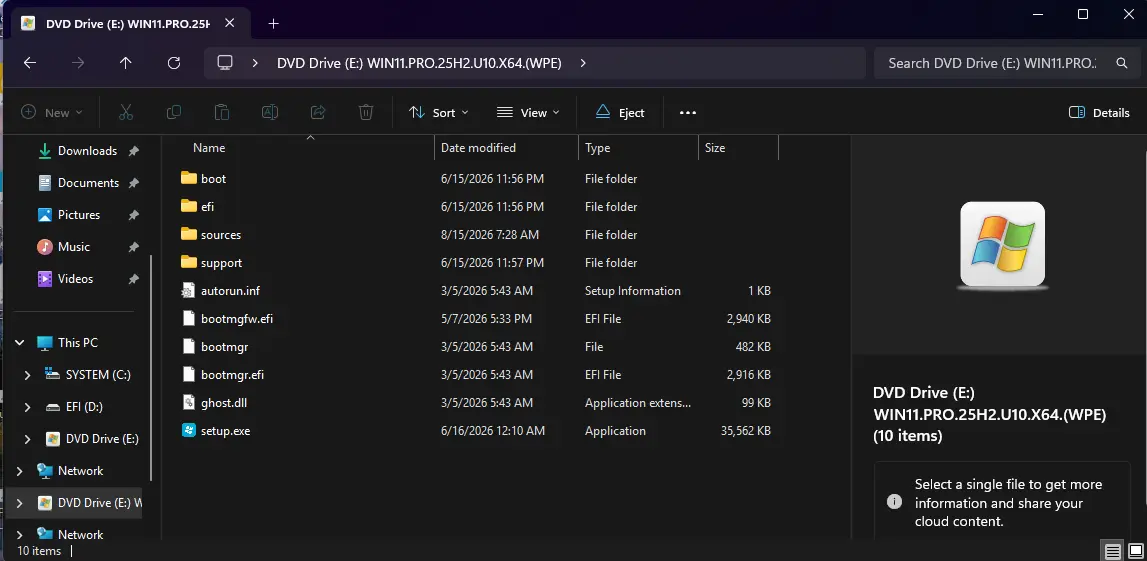
Task: Toggle the Details pane button
Action: tap(1099, 113)
